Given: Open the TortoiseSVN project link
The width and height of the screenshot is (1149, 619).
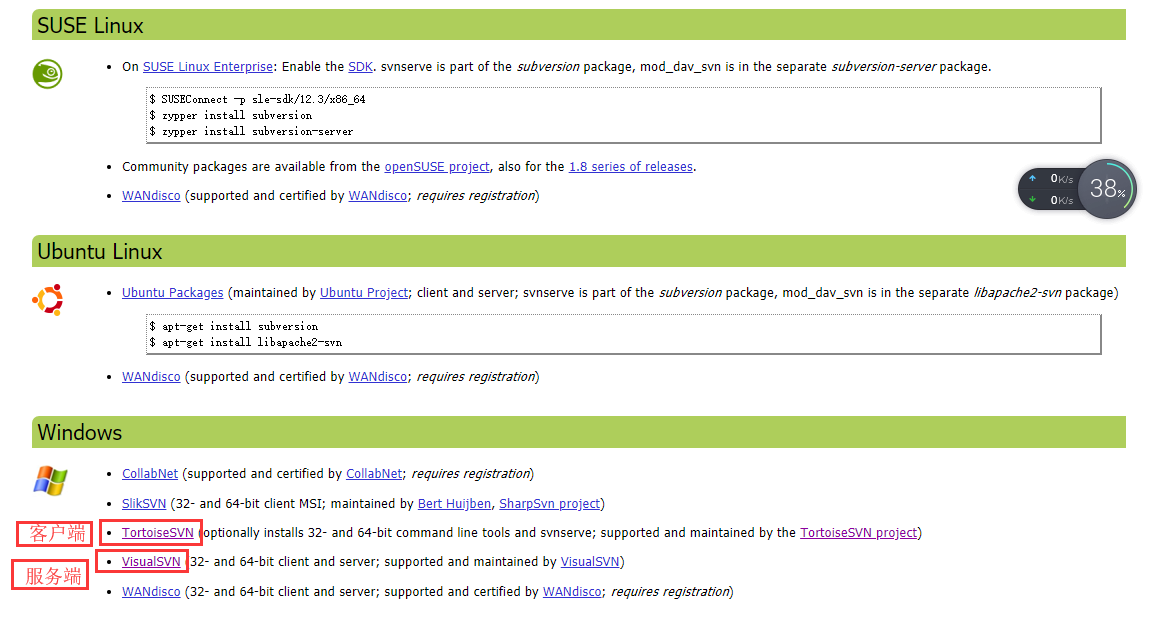Looking at the screenshot, I should 858,533.
